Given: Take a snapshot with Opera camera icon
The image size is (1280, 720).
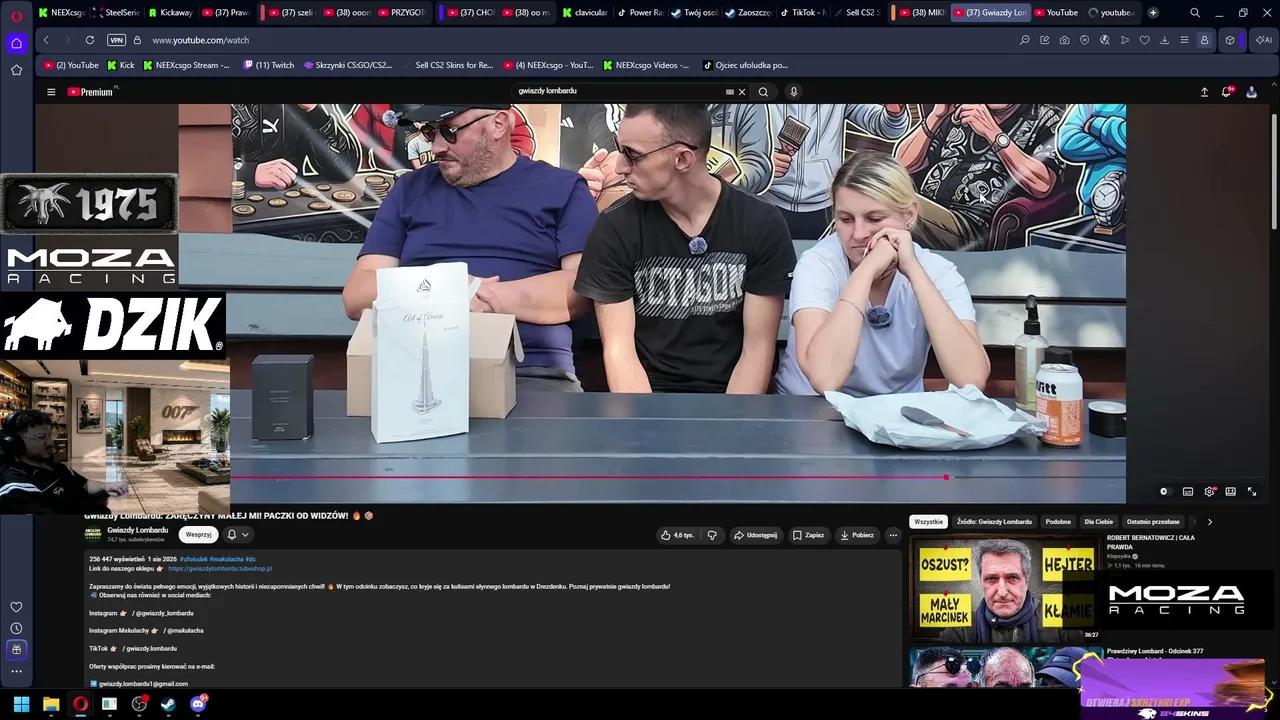Looking at the screenshot, I should pos(1064,40).
